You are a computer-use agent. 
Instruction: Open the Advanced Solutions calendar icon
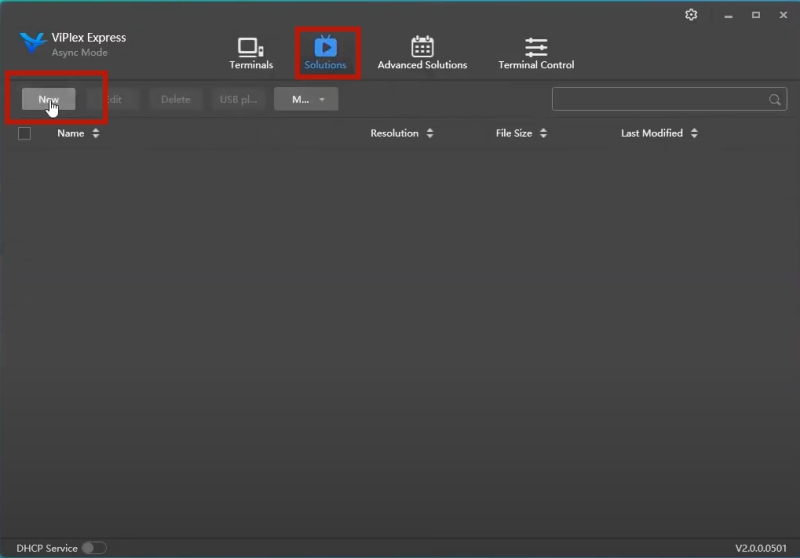click(422, 47)
